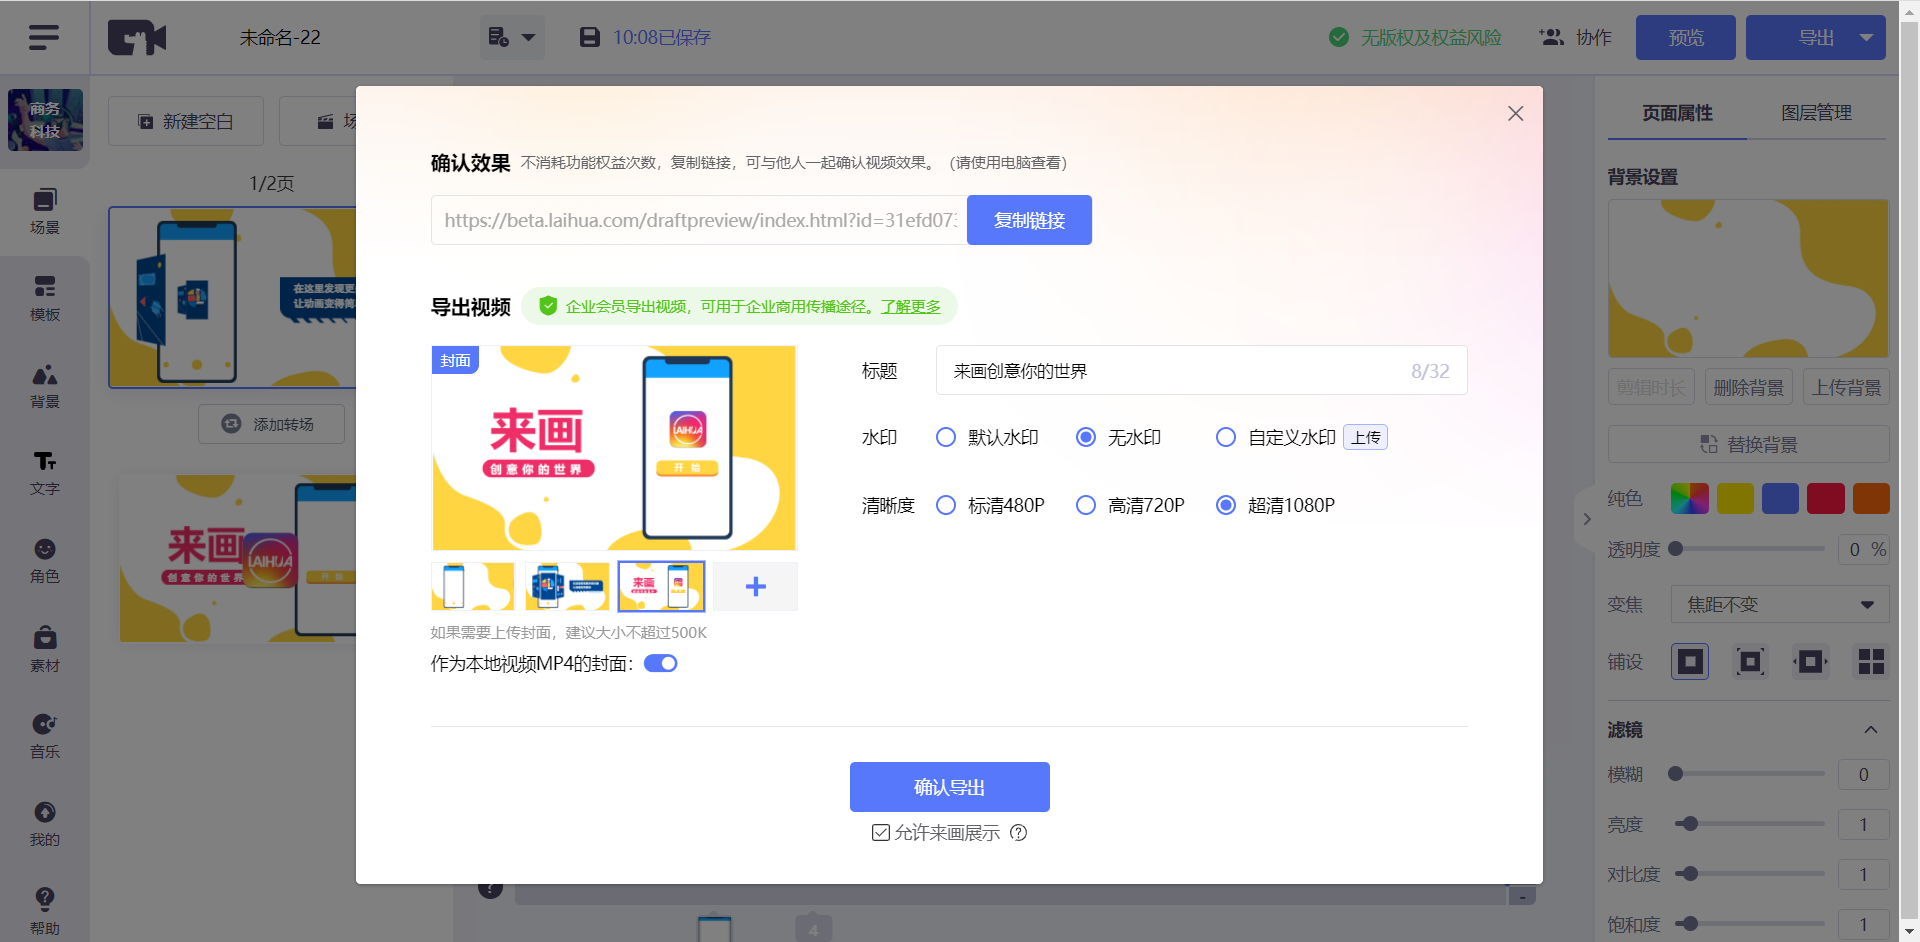The width and height of the screenshot is (1920, 942).
Task: Open the 文字 text panel
Action: (45, 473)
